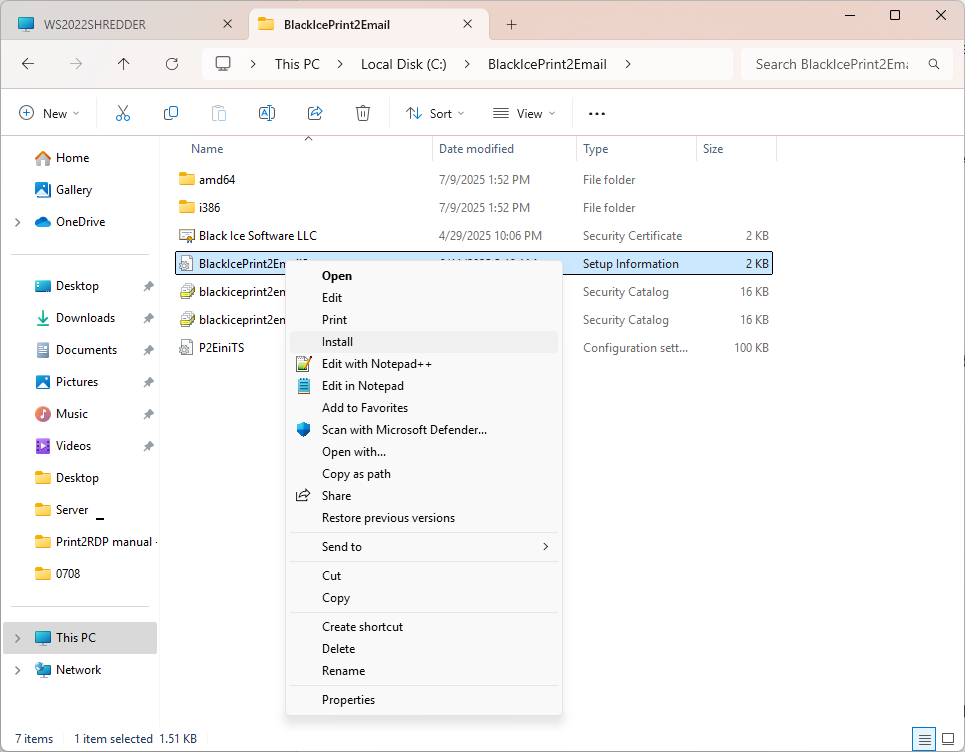This screenshot has width=965, height=752.
Task: Click the Copy icon in toolbar
Action: click(171, 114)
